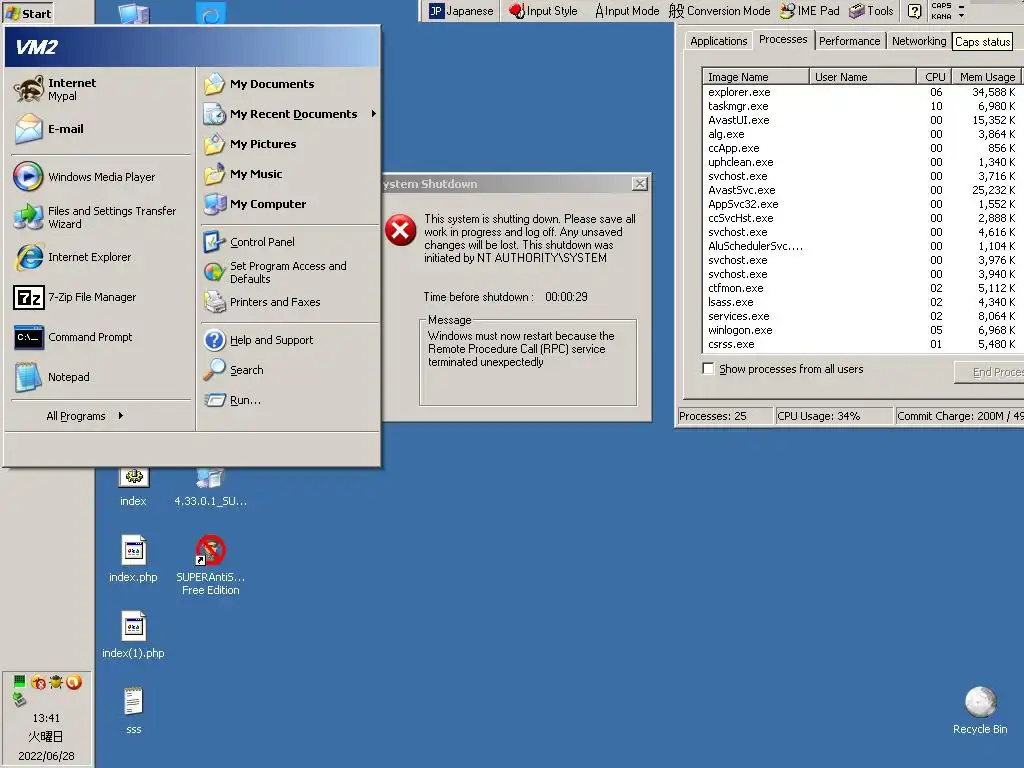Open Tools on the language bar
The image size is (1024, 768).
[x=871, y=11]
